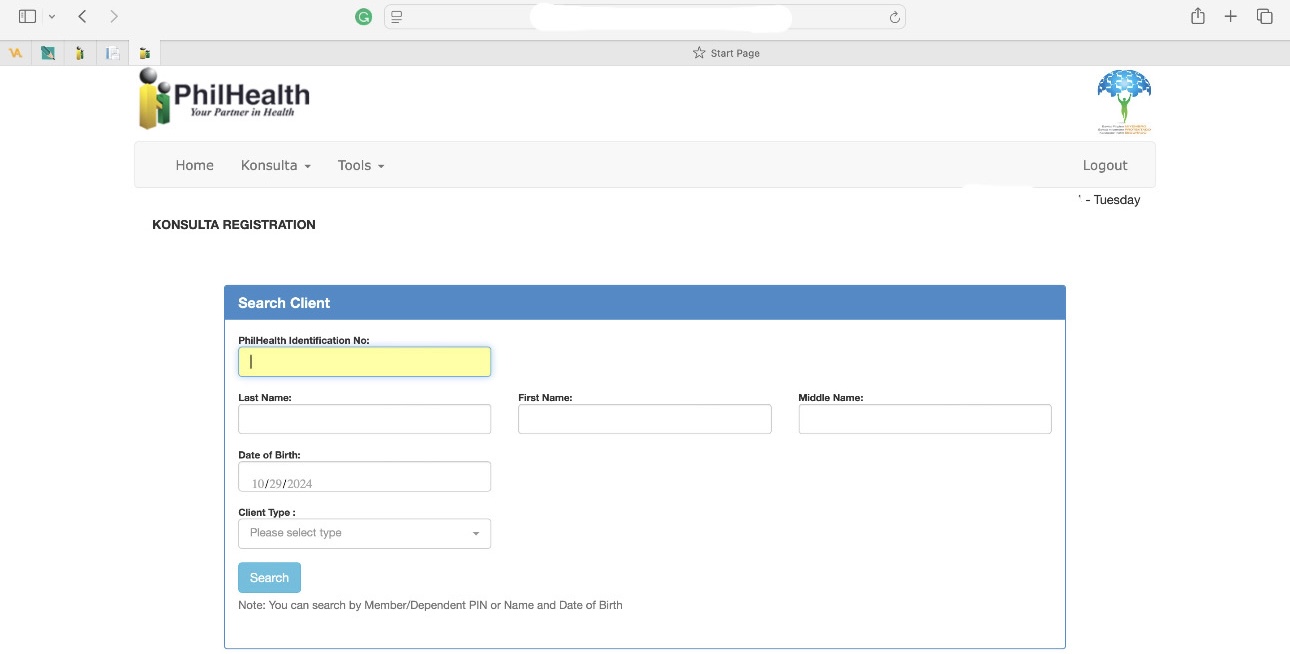Go forward to the next page
This screenshot has width=1290, height=654.
[x=114, y=17]
